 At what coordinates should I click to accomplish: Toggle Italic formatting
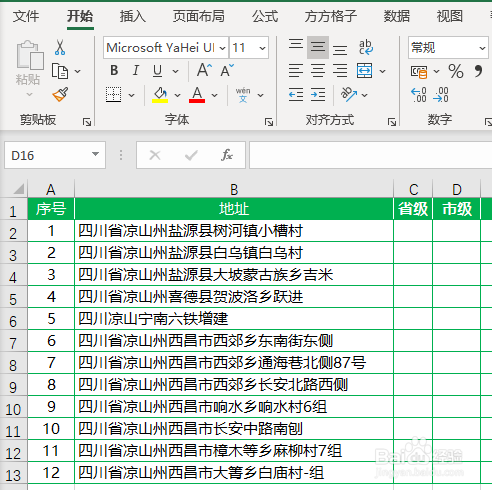pyautogui.click(x=136, y=70)
